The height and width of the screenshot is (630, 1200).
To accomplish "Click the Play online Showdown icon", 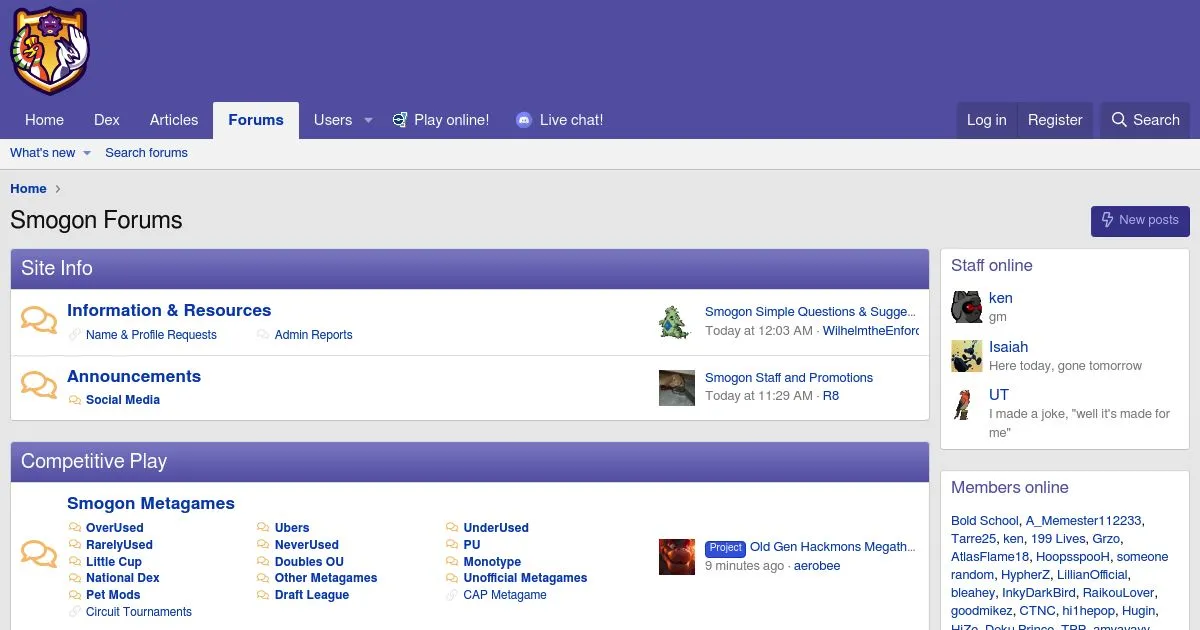I will (x=399, y=120).
